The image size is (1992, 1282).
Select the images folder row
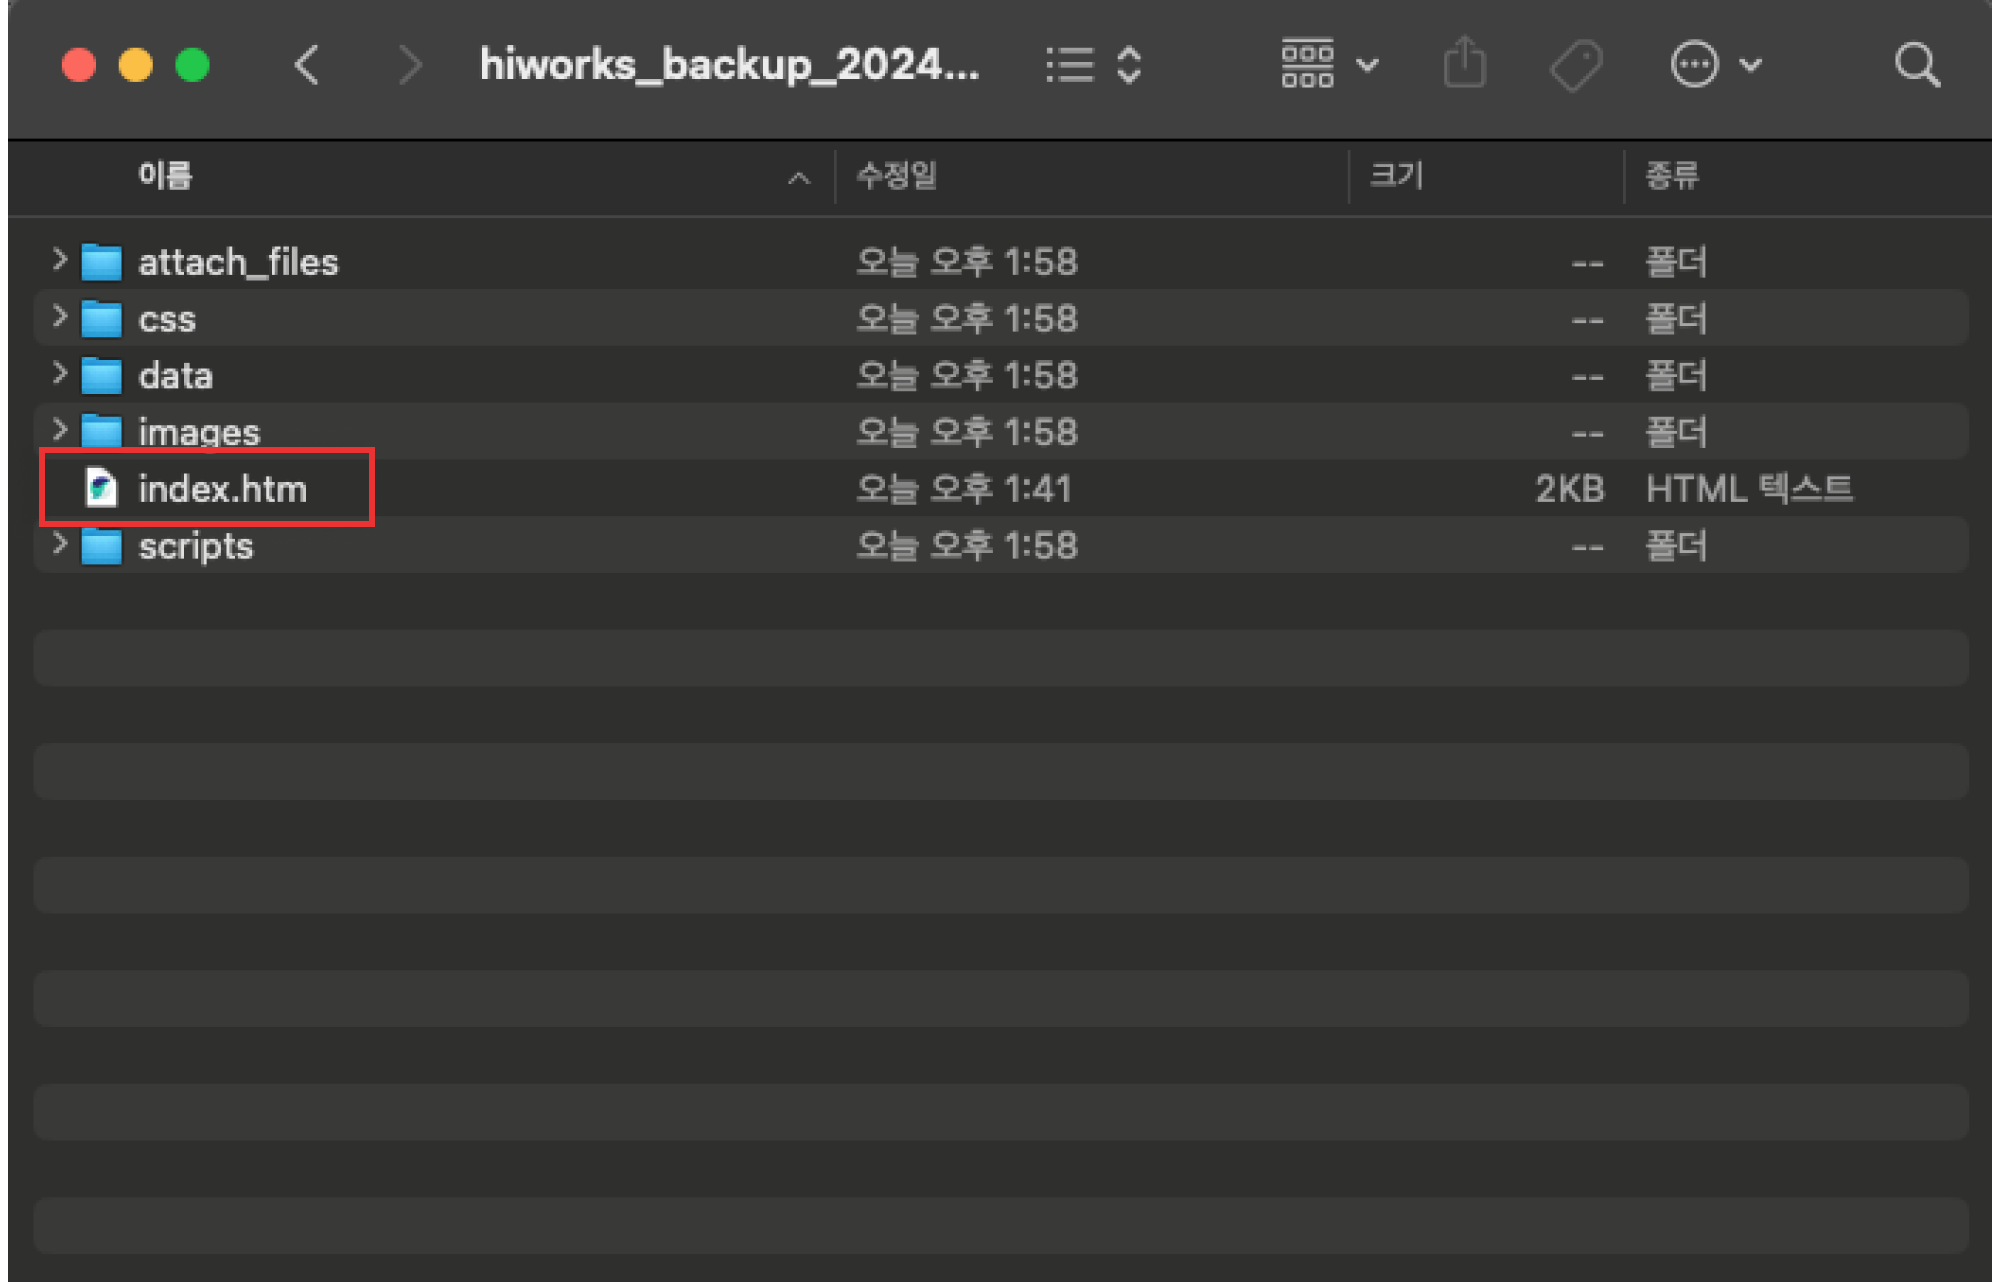(x=199, y=432)
